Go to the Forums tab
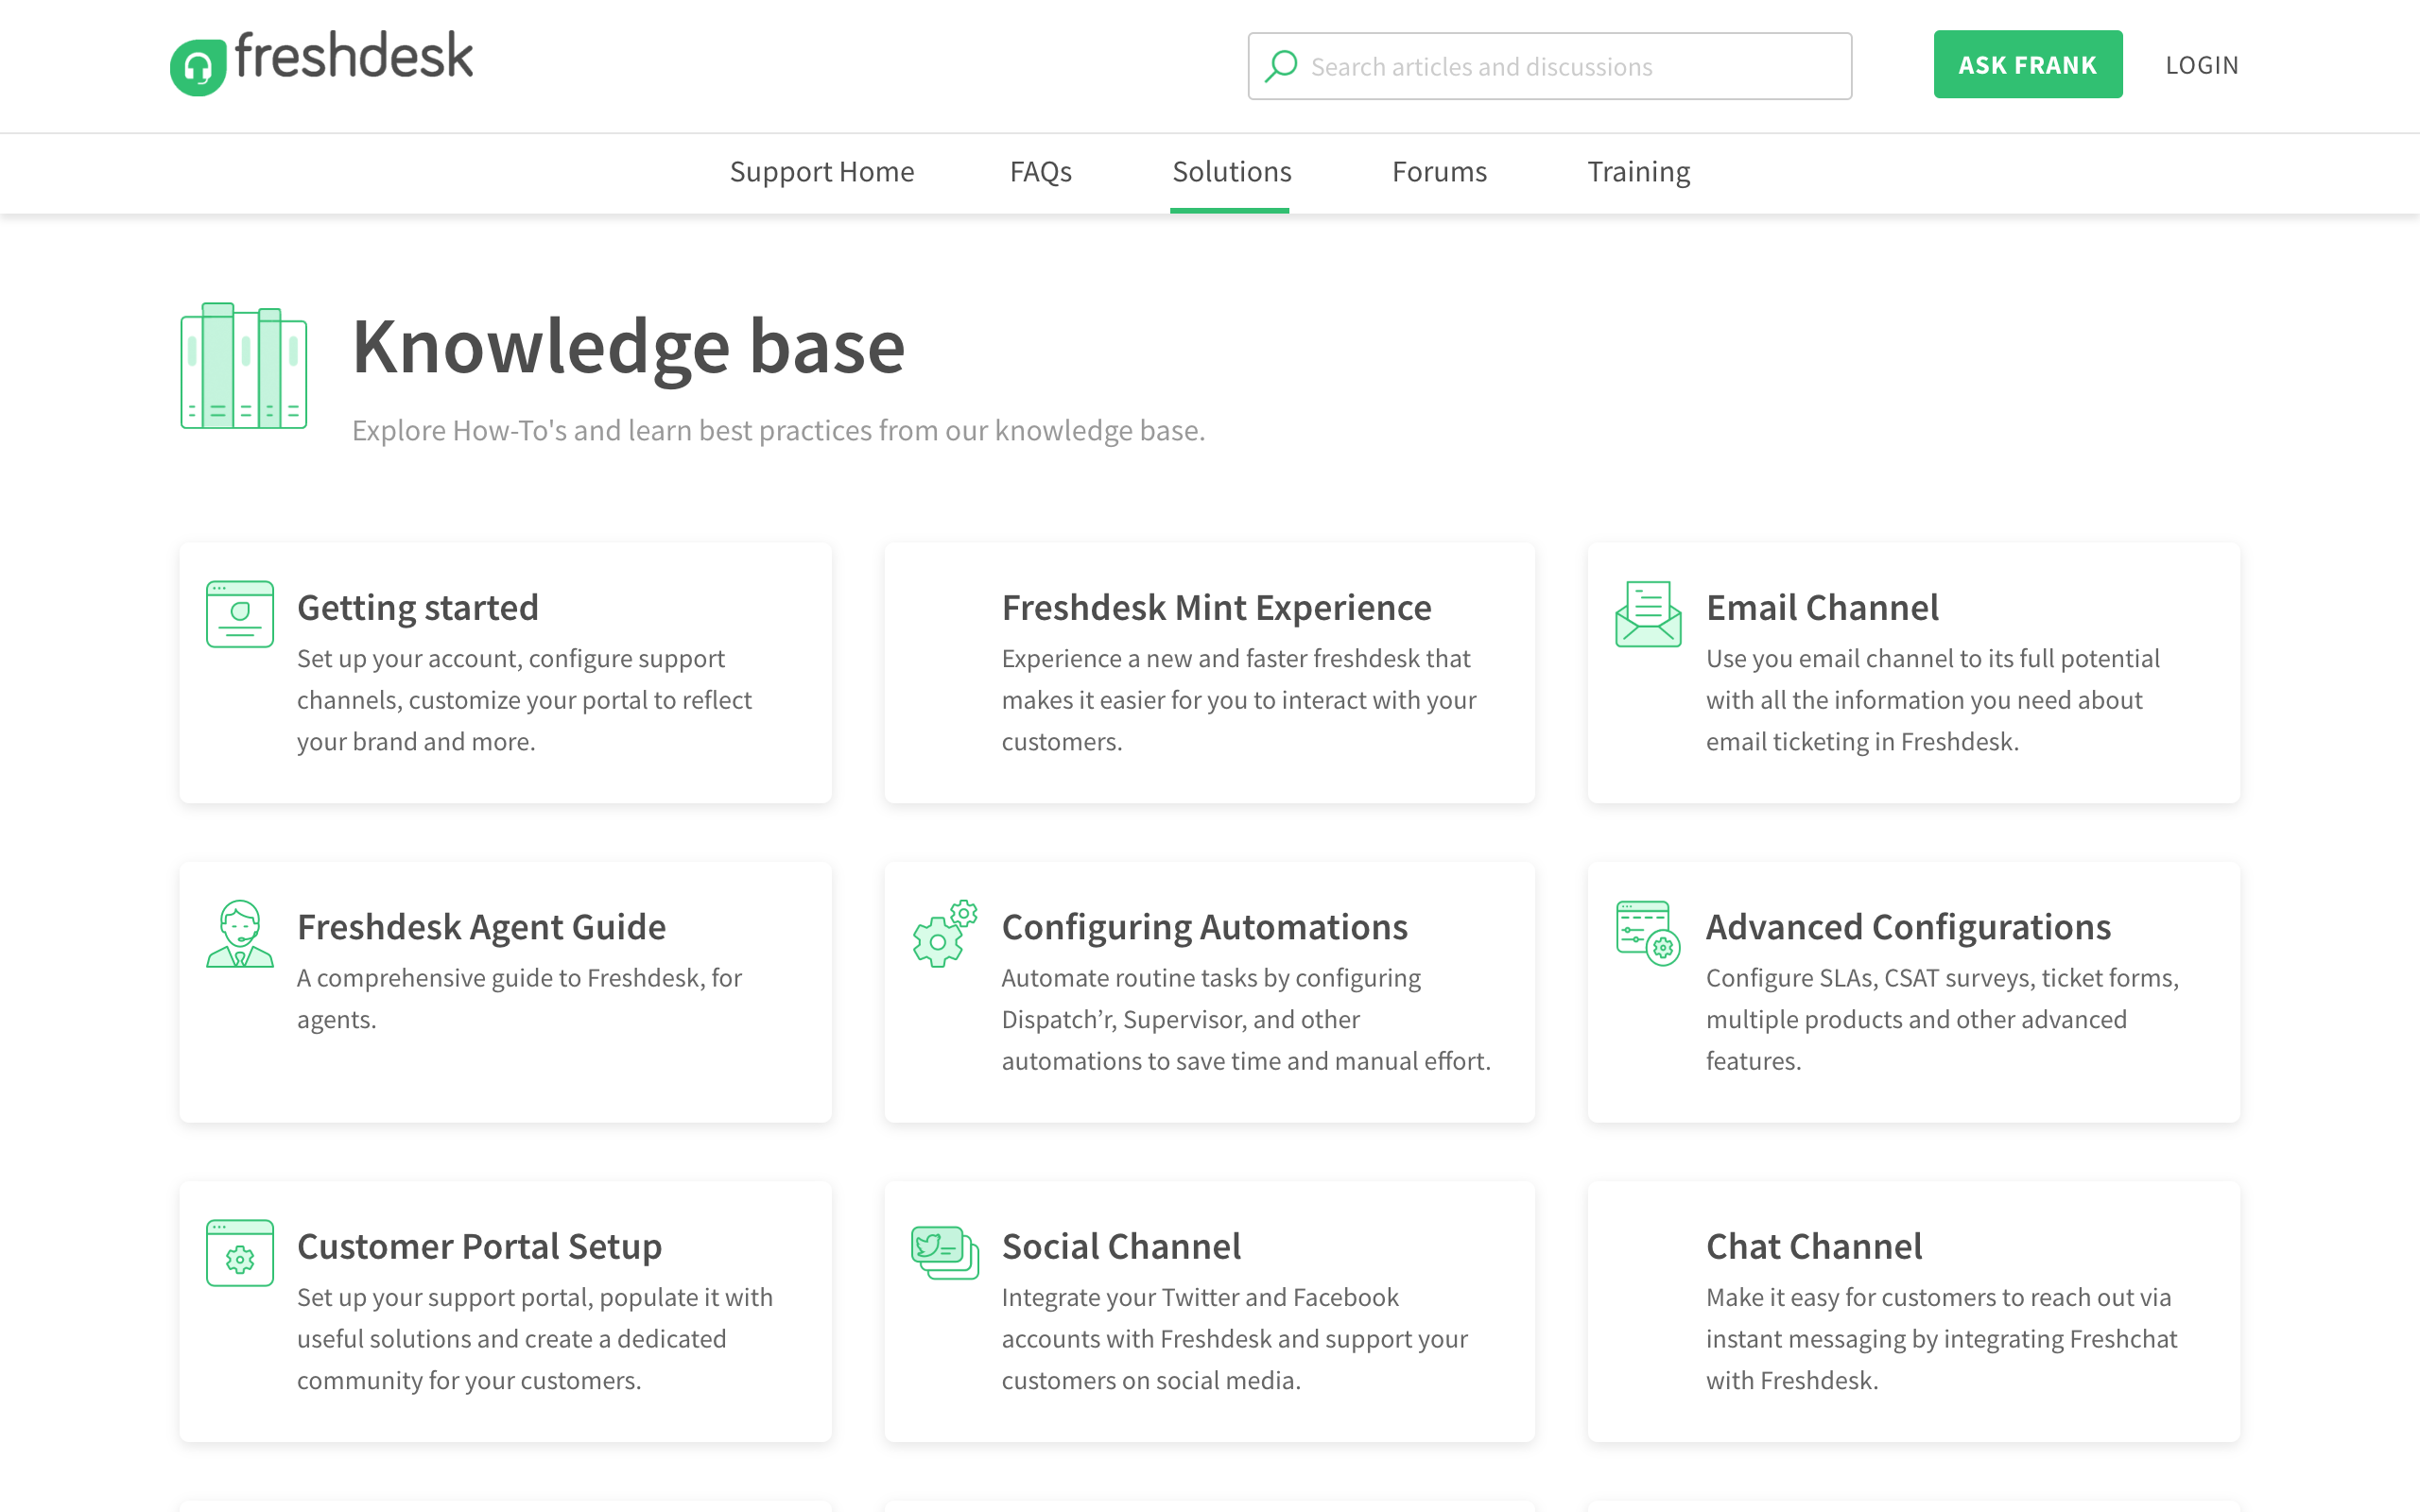Viewport: 2420px width, 1512px height. 1439,172
